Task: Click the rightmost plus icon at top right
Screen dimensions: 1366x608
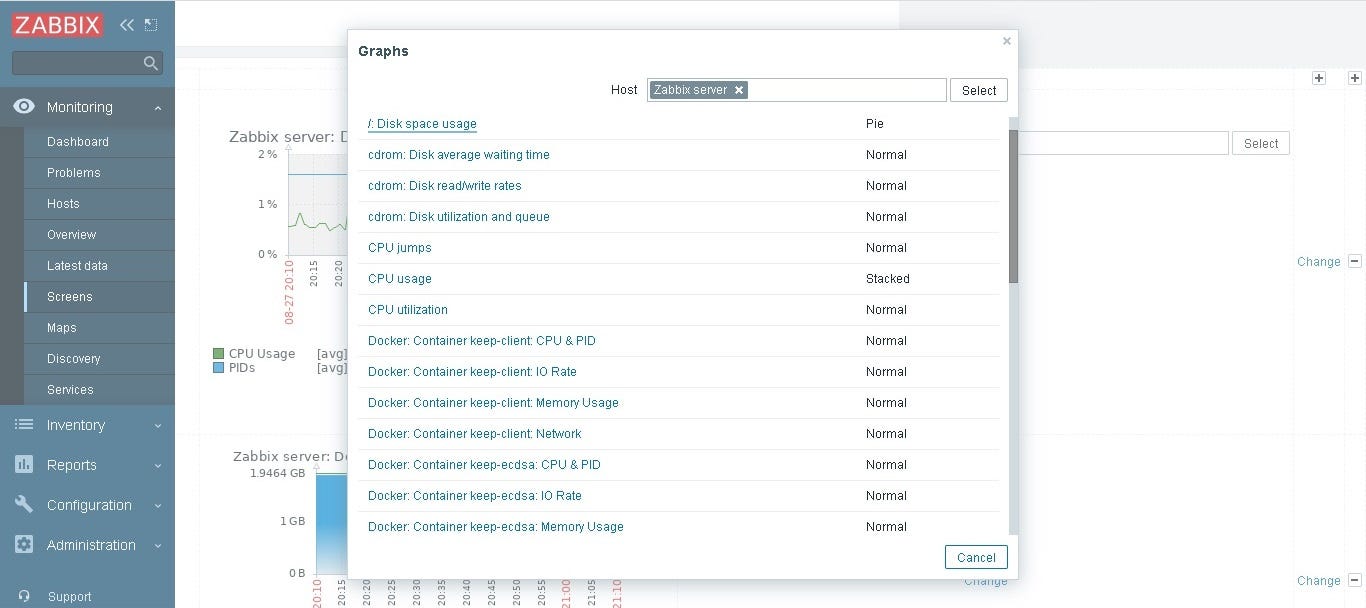Action: (x=1355, y=78)
